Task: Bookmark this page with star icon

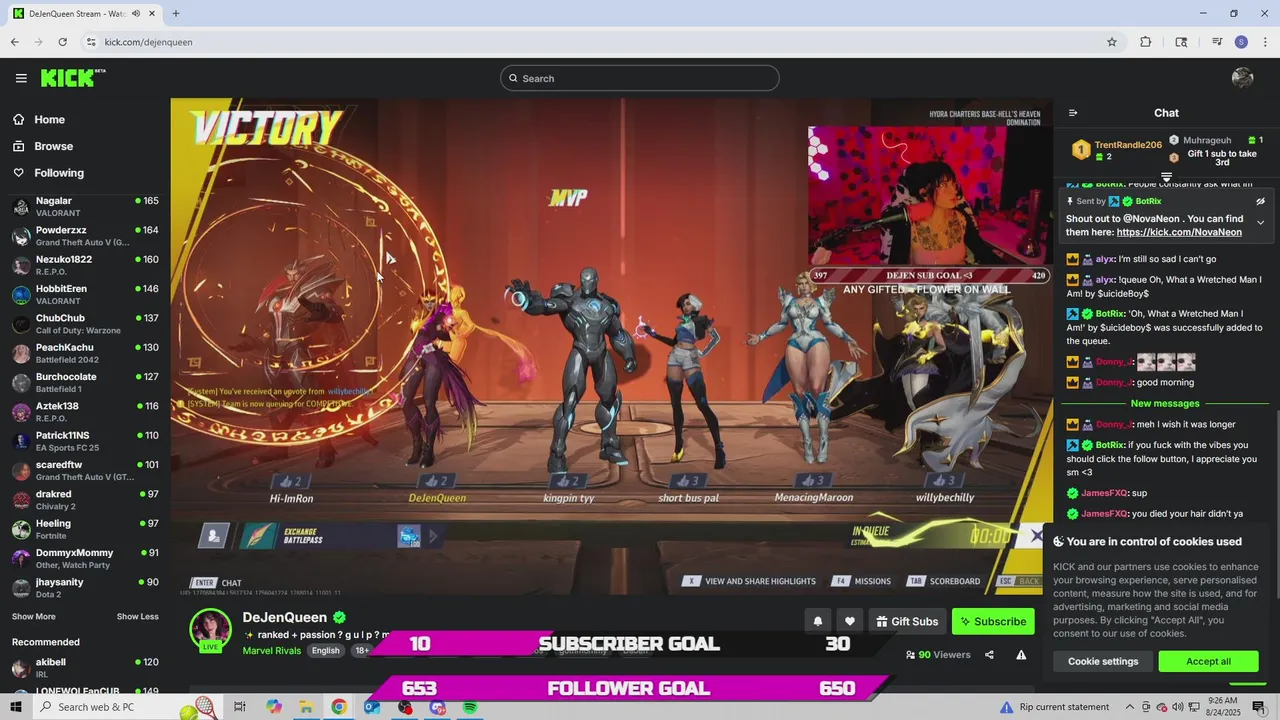Action: [1111, 42]
